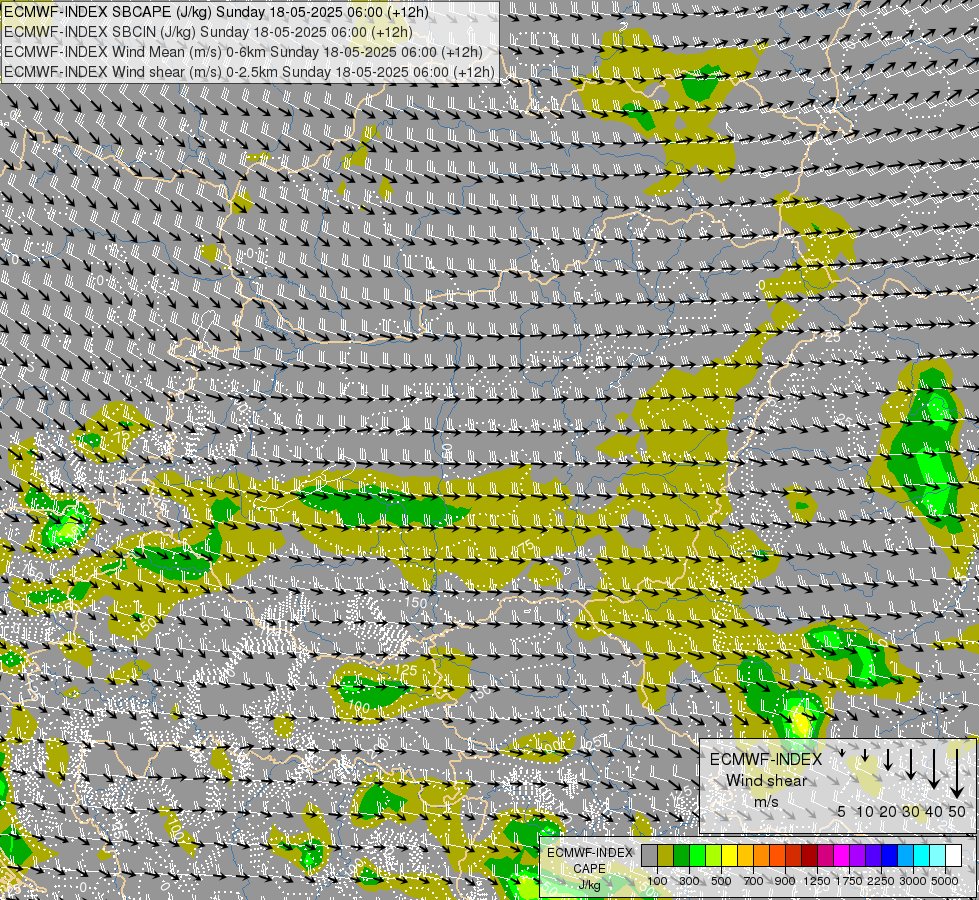Choose the dark red CAPE legend swatch
Image resolution: width=979 pixels, height=900 pixels.
(810, 855)
